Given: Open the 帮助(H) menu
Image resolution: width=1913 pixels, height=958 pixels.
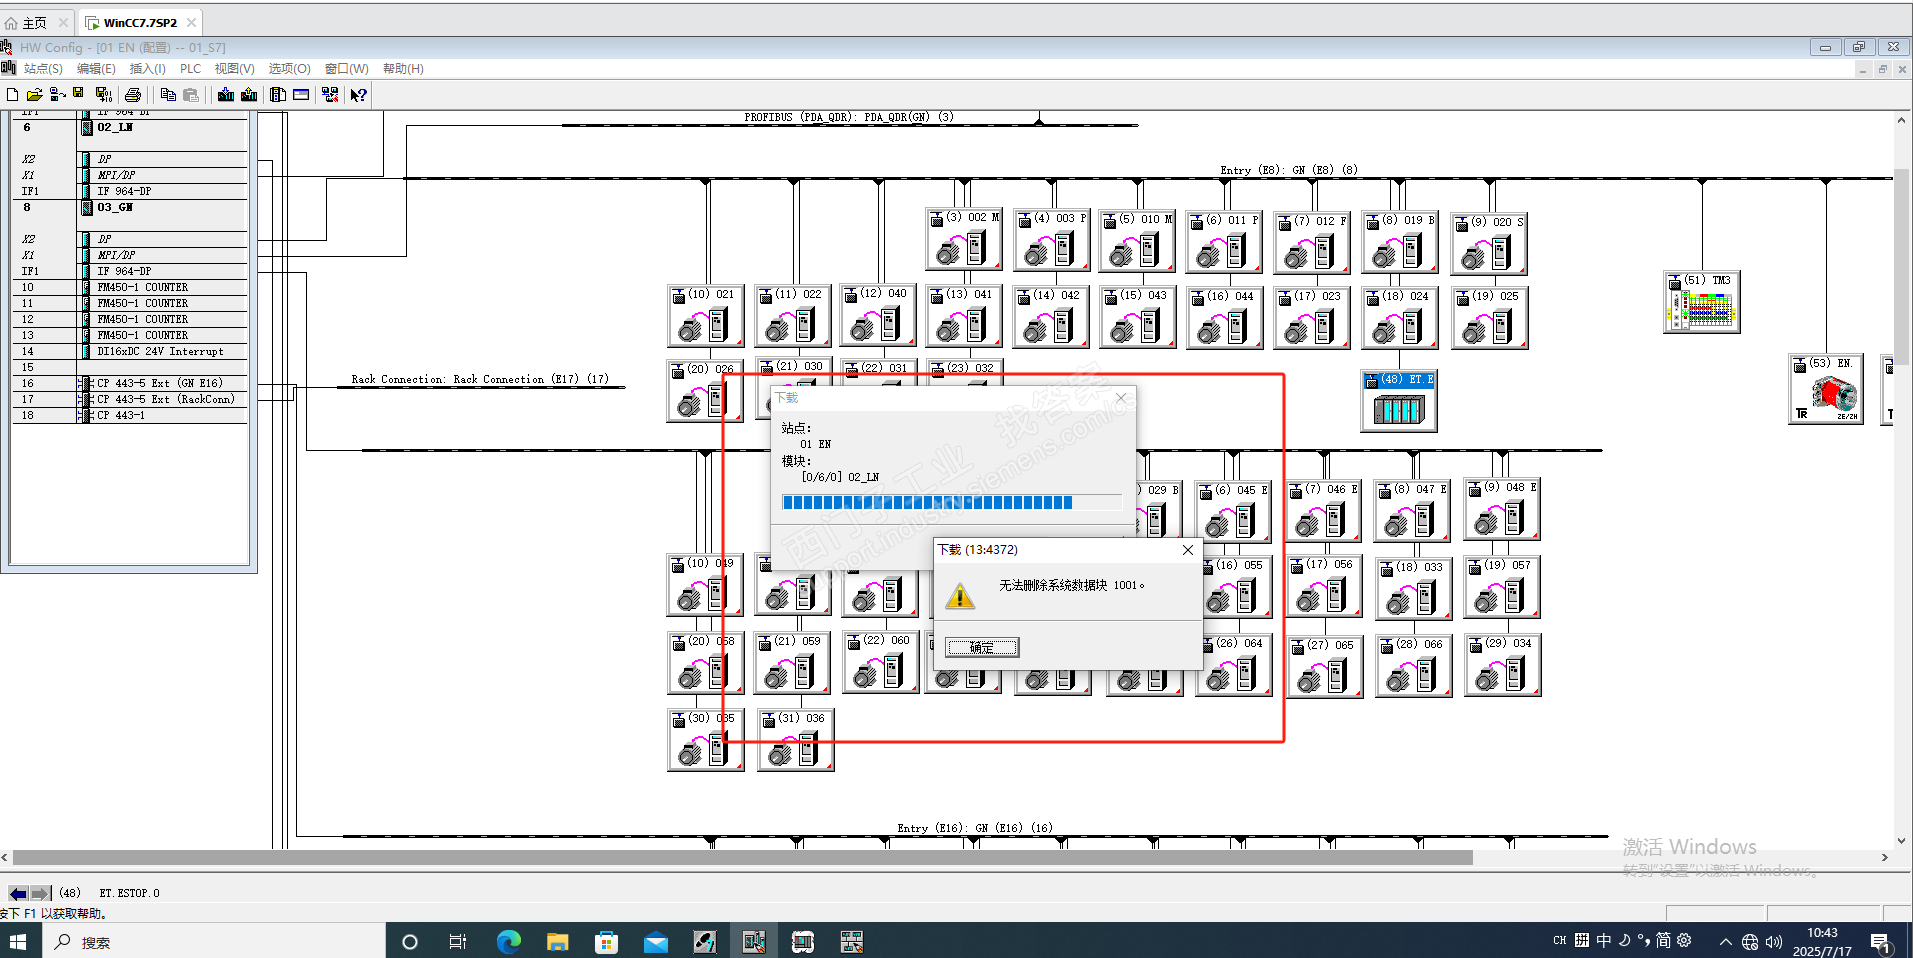Looking at the screenshot, I should [x=403, y=69].
